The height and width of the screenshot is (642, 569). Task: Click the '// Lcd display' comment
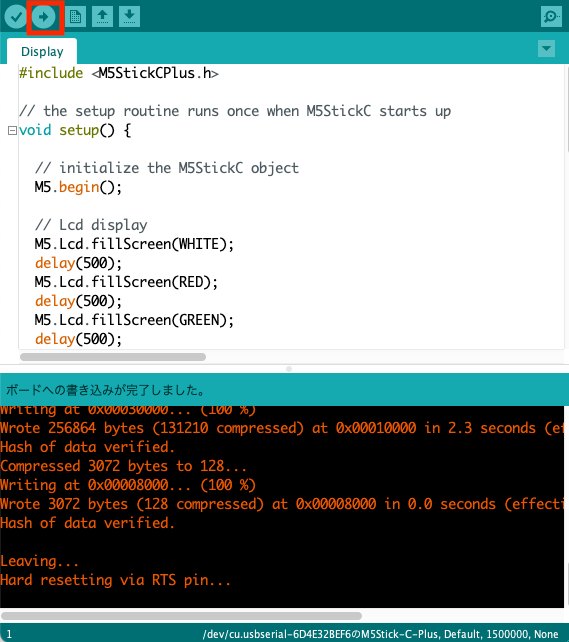[x=91, y=225]
